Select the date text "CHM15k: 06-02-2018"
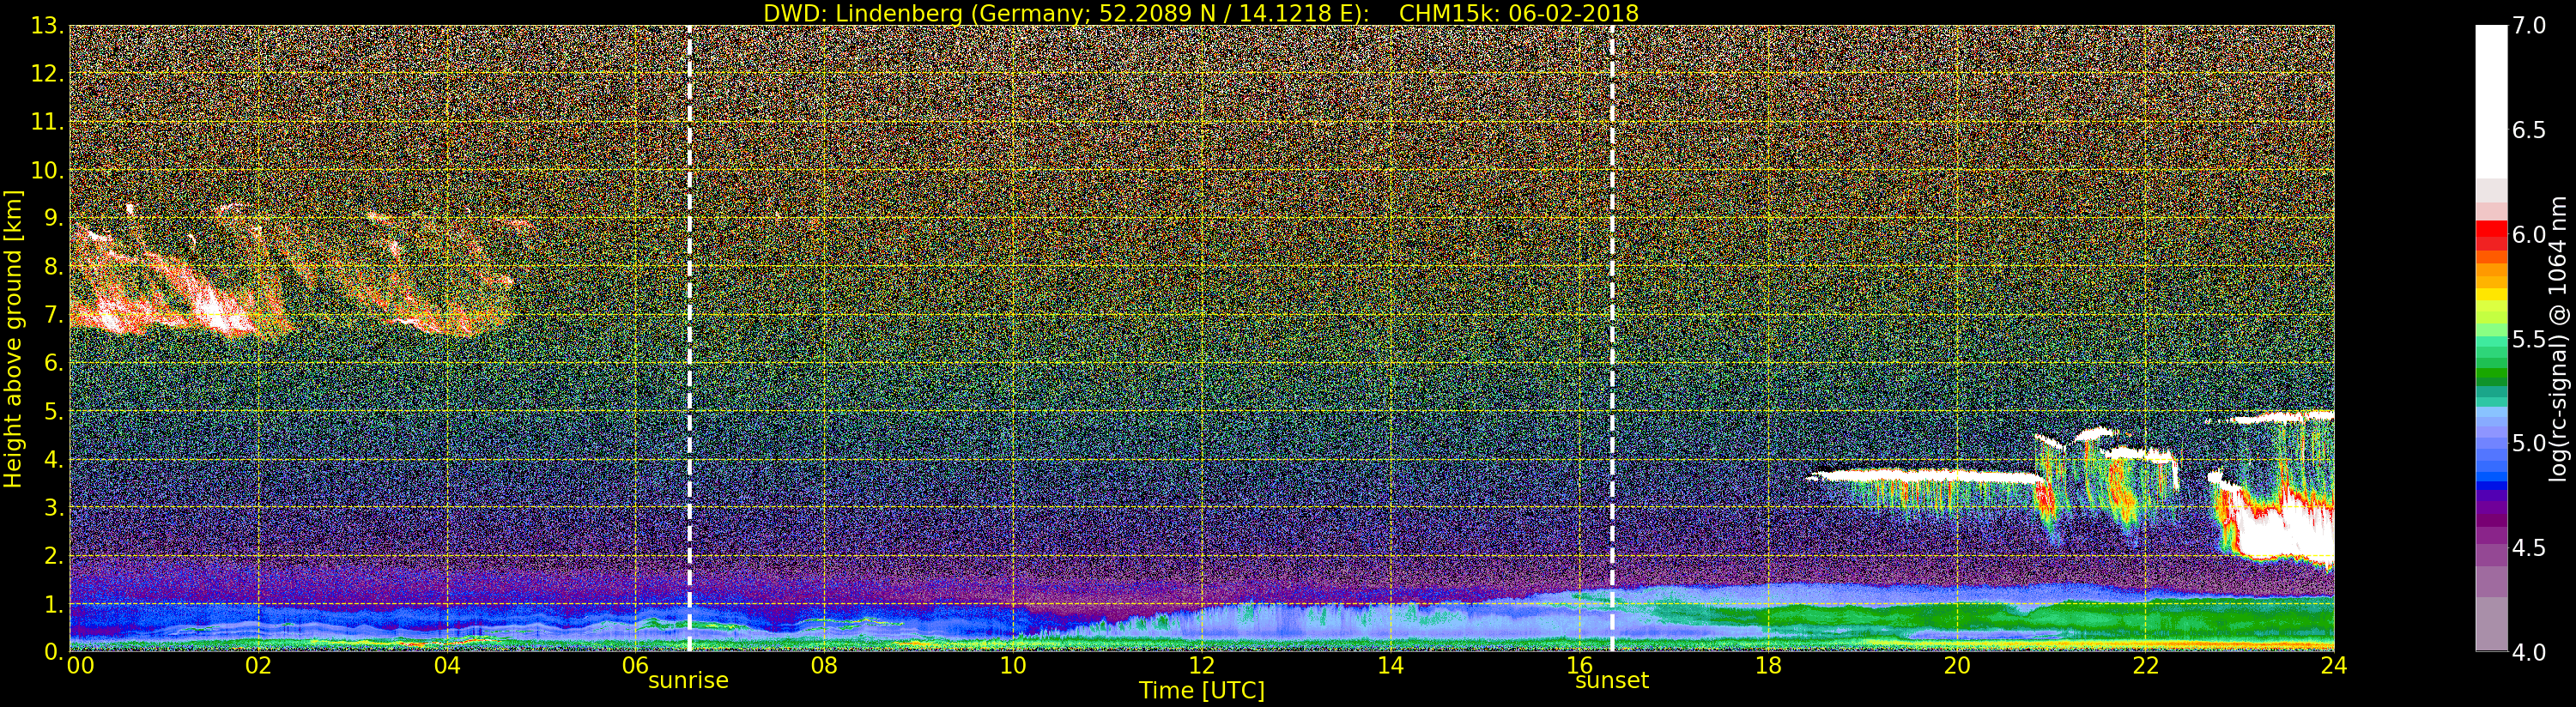 [1519, 13]
